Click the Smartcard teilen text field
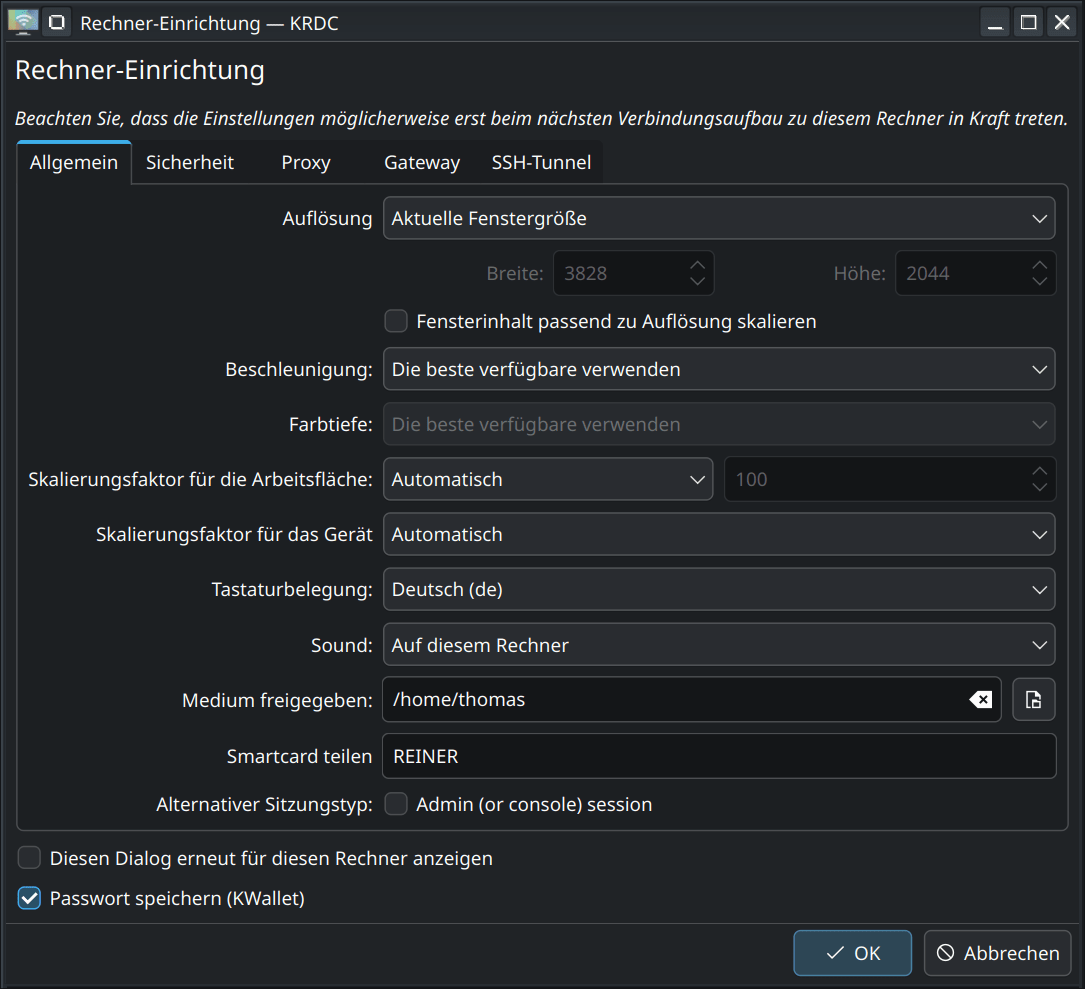This screenshot has height=989, width=1085. pyautogui.click(x=718, y=756)
